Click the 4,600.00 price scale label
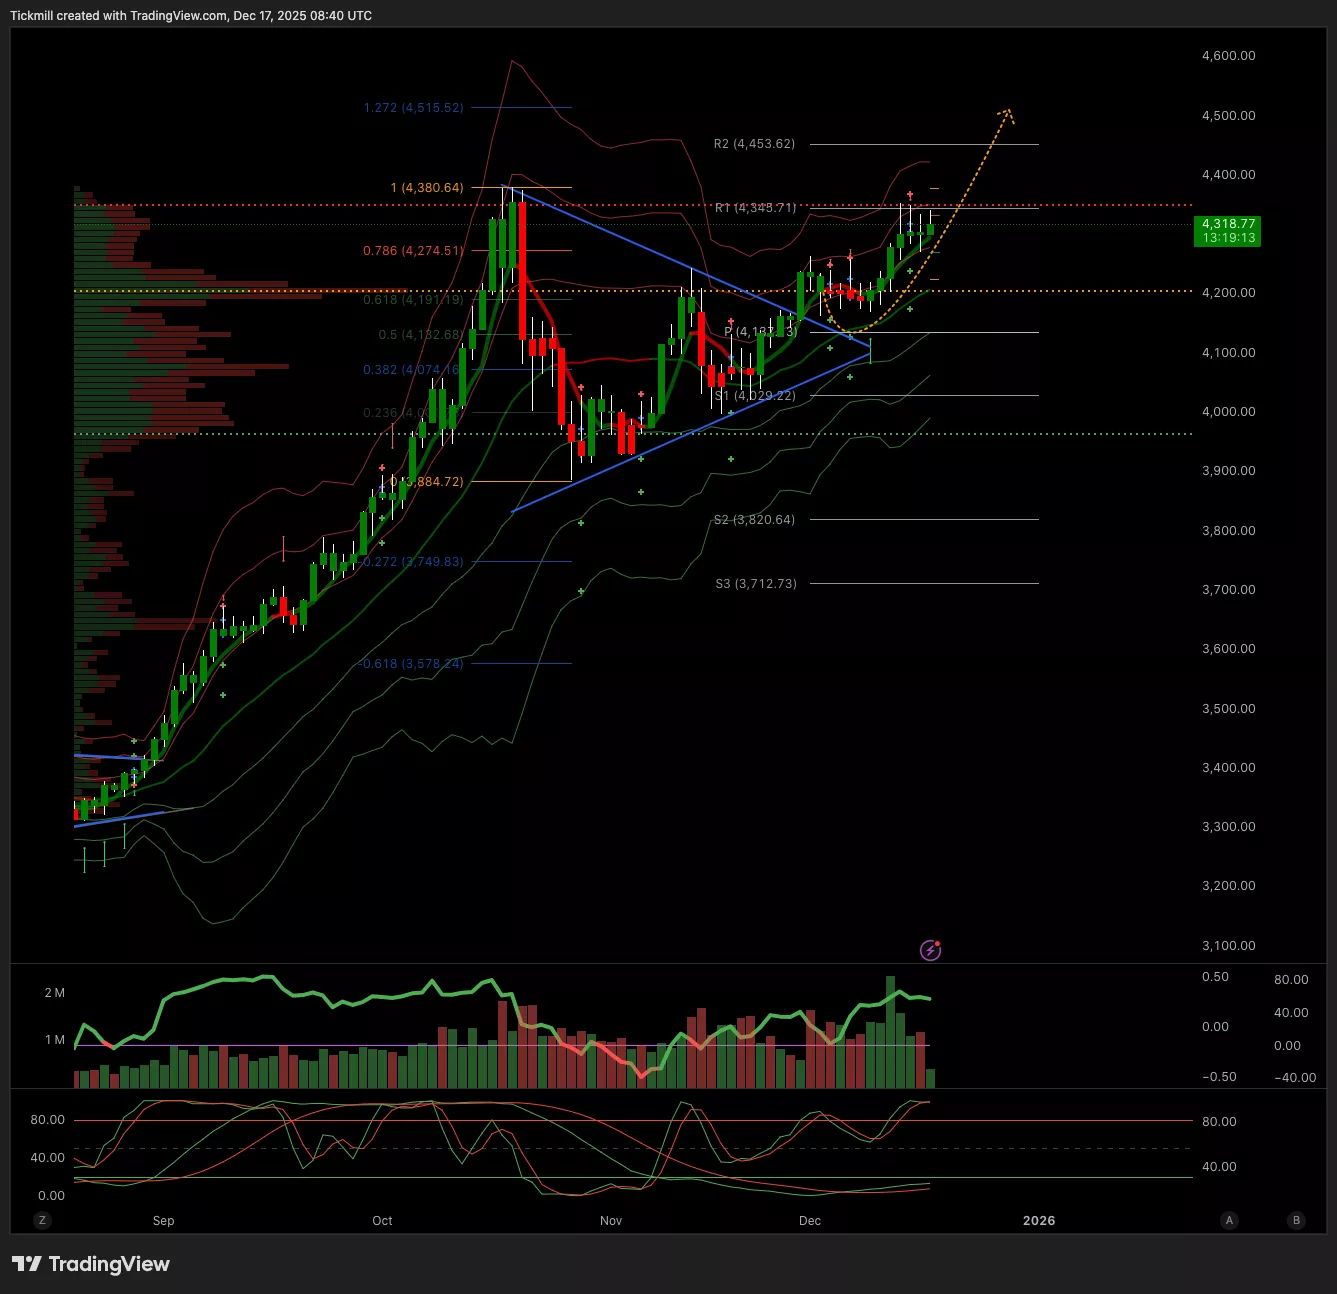The height and width of the screenshot is (1294, 1337). (1228, 56)
